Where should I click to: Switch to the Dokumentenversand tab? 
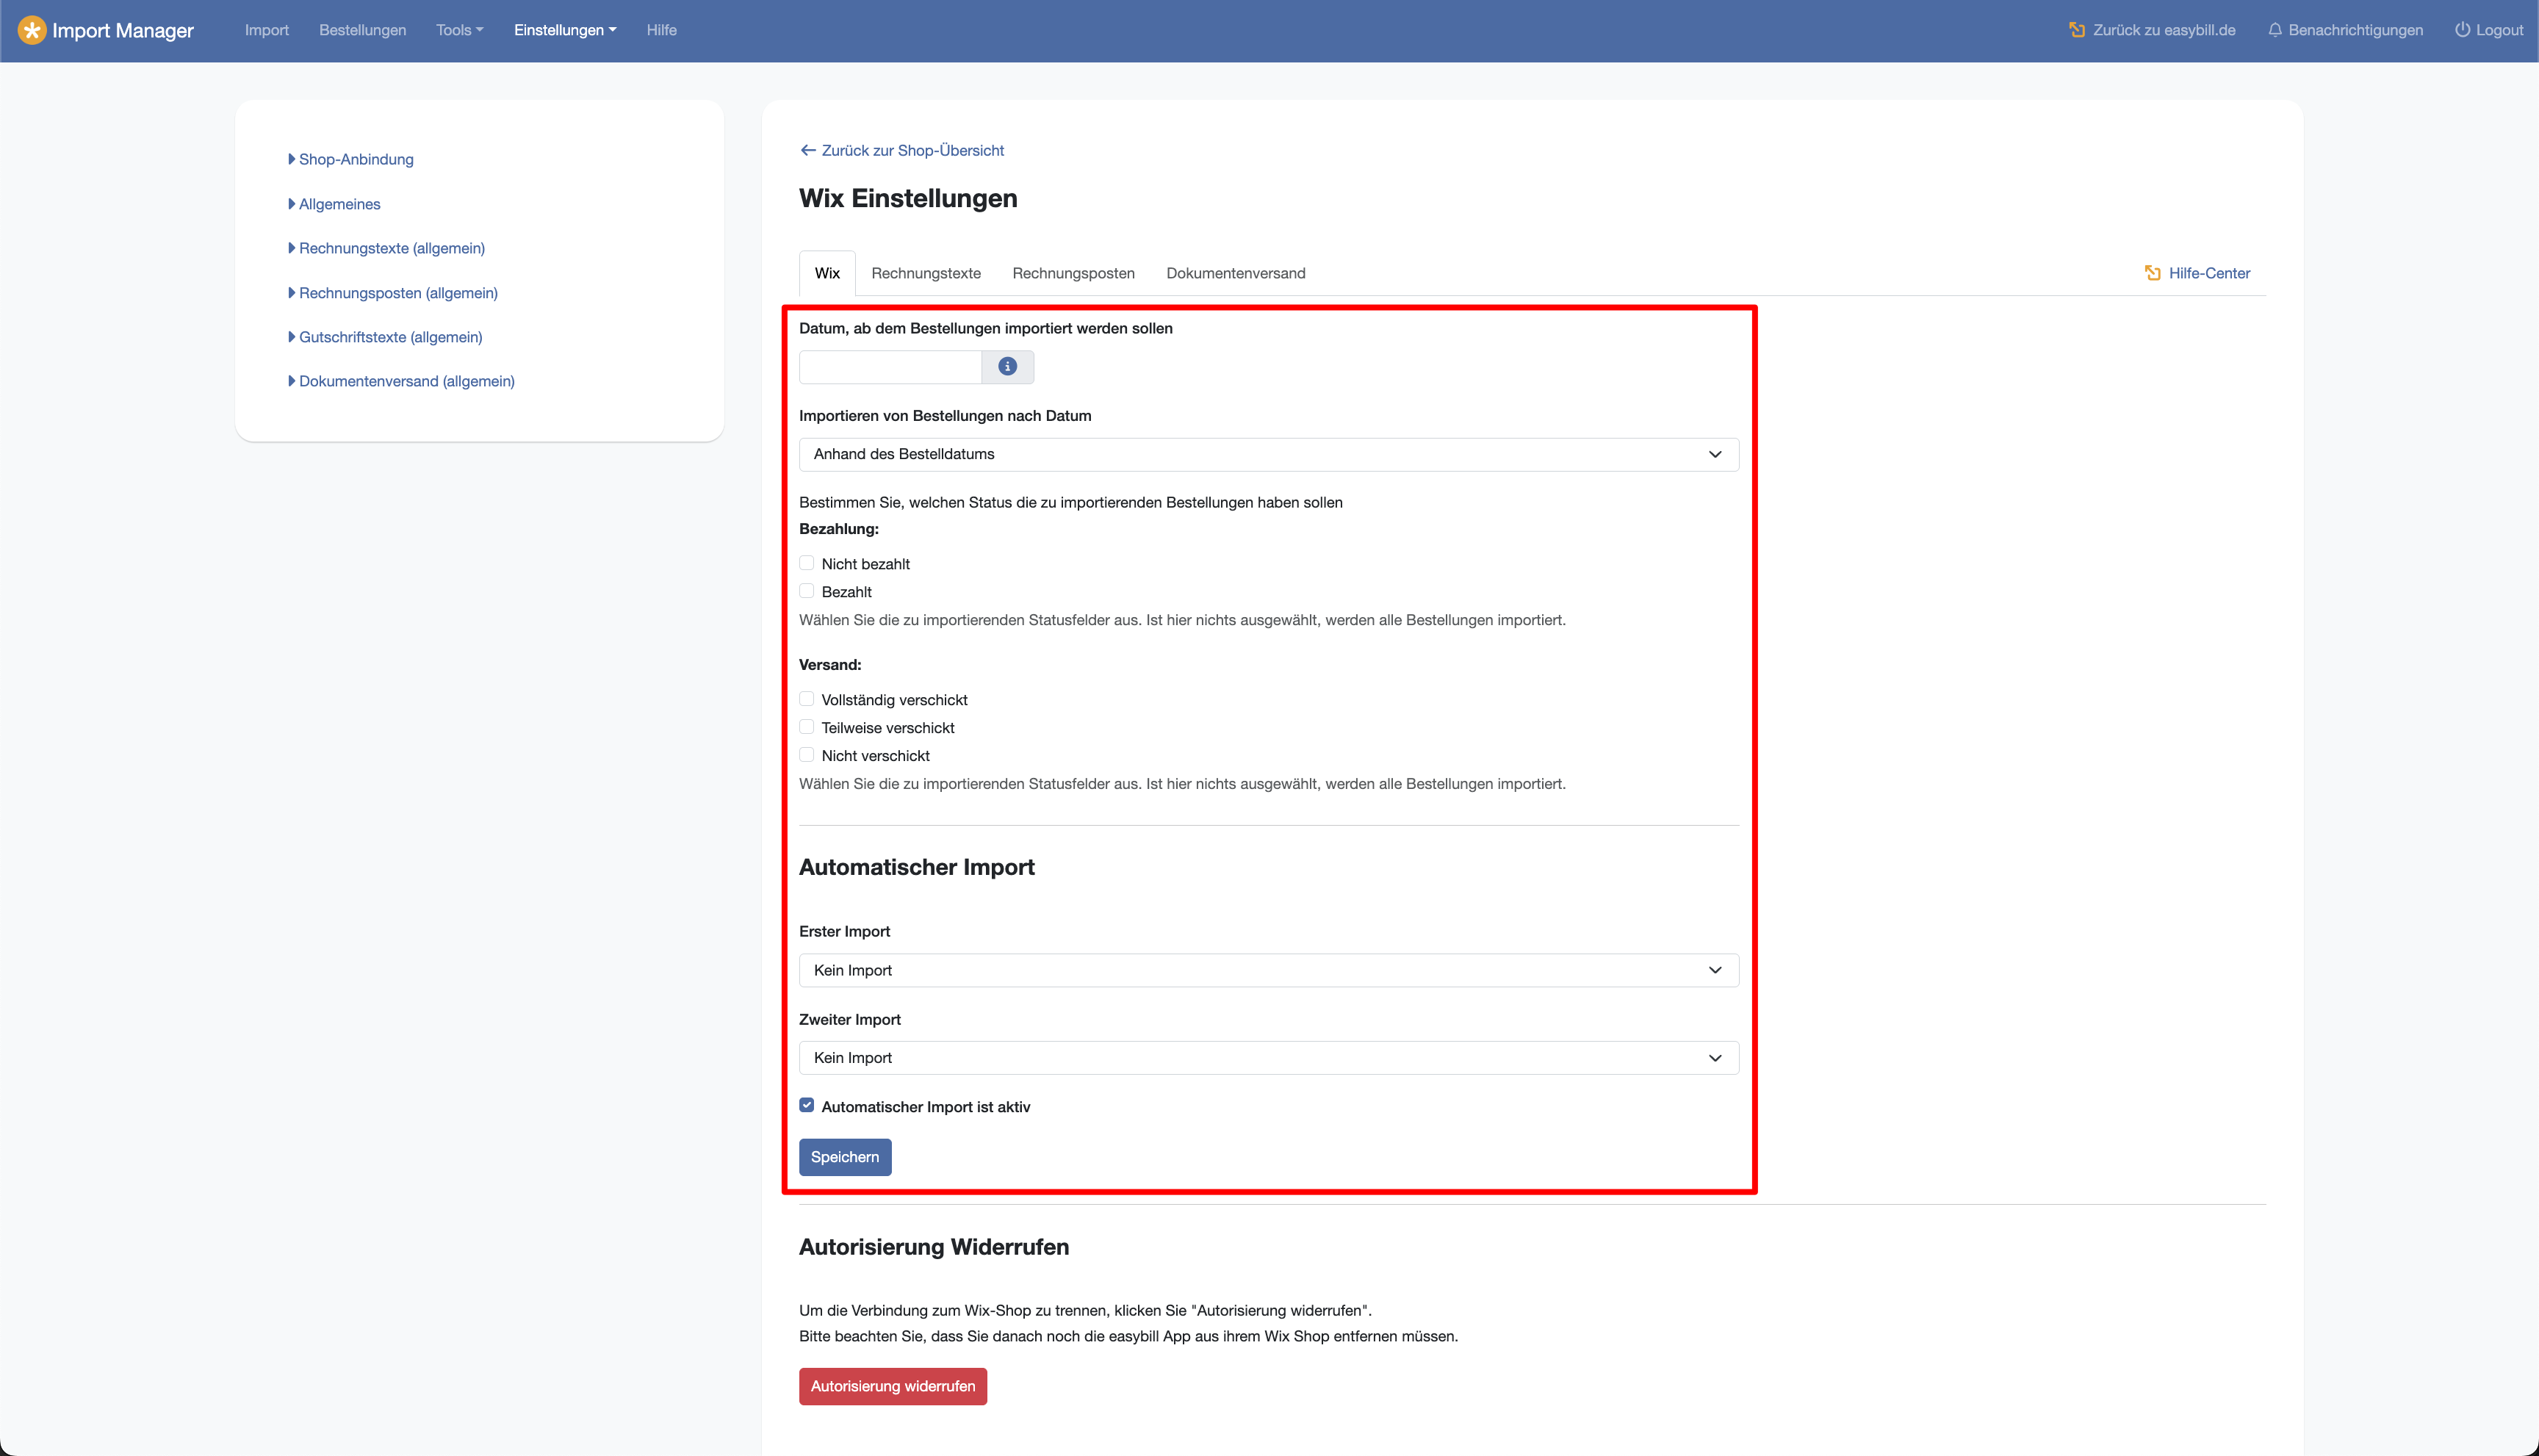click(1236, 273)
